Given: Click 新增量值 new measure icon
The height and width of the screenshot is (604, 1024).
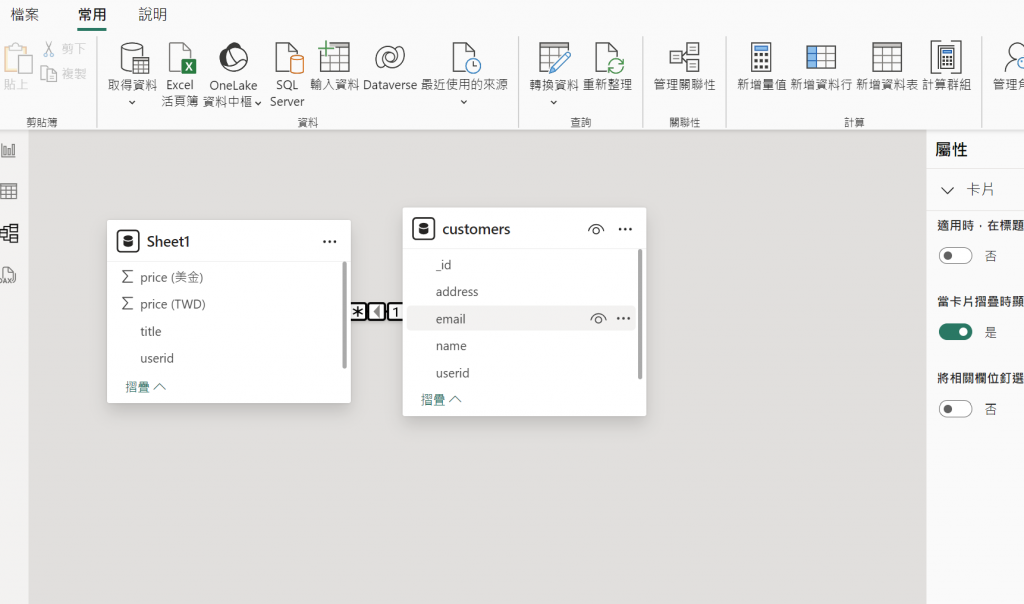Looking at the screenshot, I should coord(761,58).
